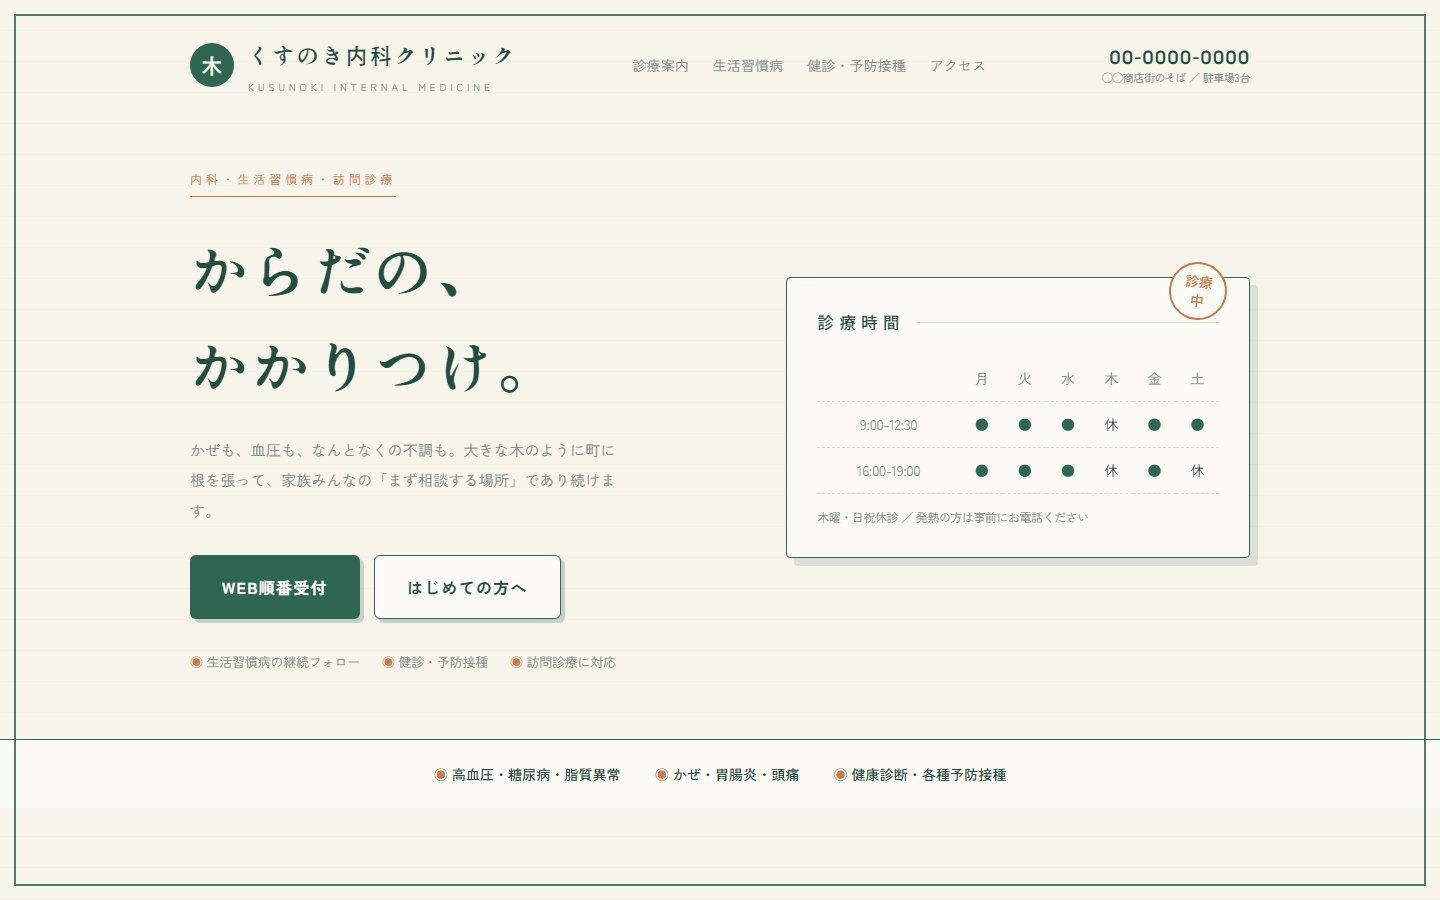
Task: Click the Thursday morning 休 cell
Action: point(1111,425)
